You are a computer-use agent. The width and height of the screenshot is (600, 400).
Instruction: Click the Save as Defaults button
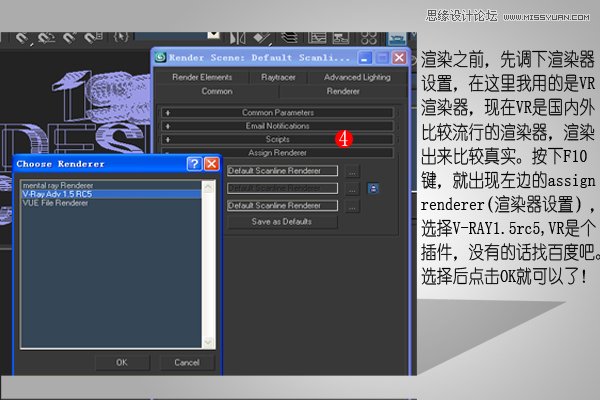pos(281,221)
